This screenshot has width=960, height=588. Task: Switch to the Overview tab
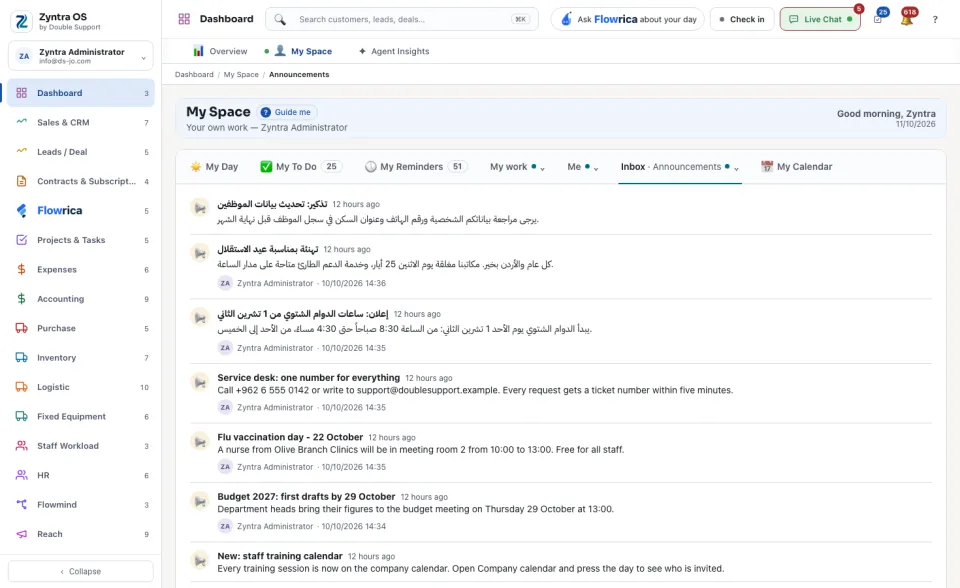(220, 51)
